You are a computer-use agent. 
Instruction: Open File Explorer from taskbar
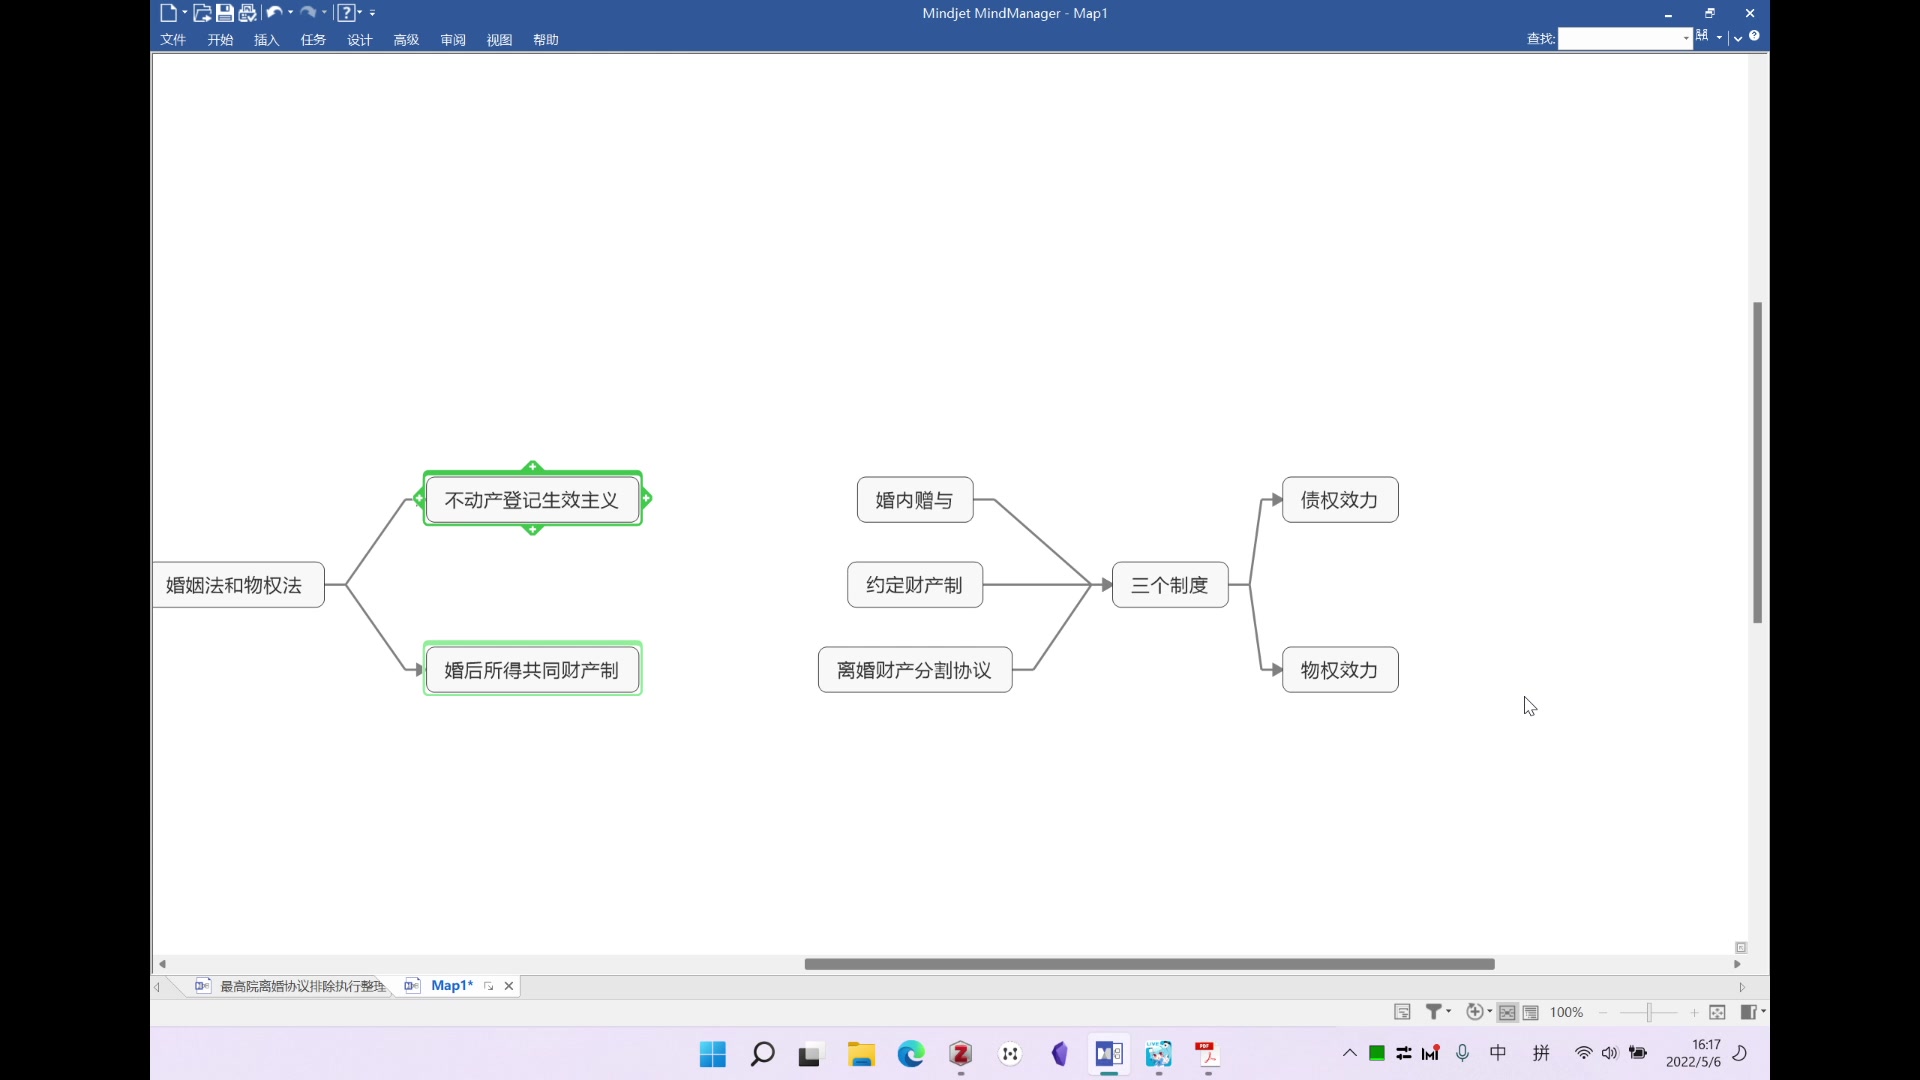[861, 1054]
